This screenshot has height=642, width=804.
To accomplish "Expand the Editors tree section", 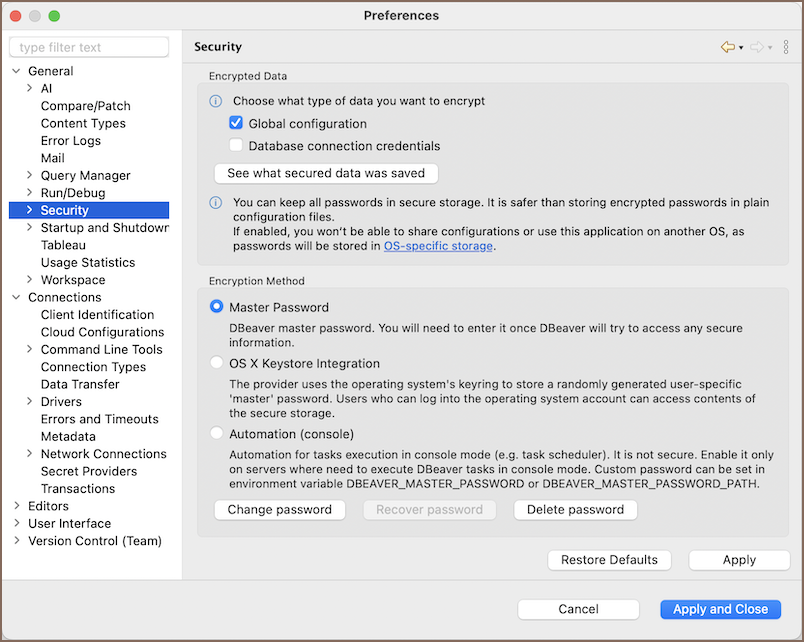I will (x=17, y=506).
